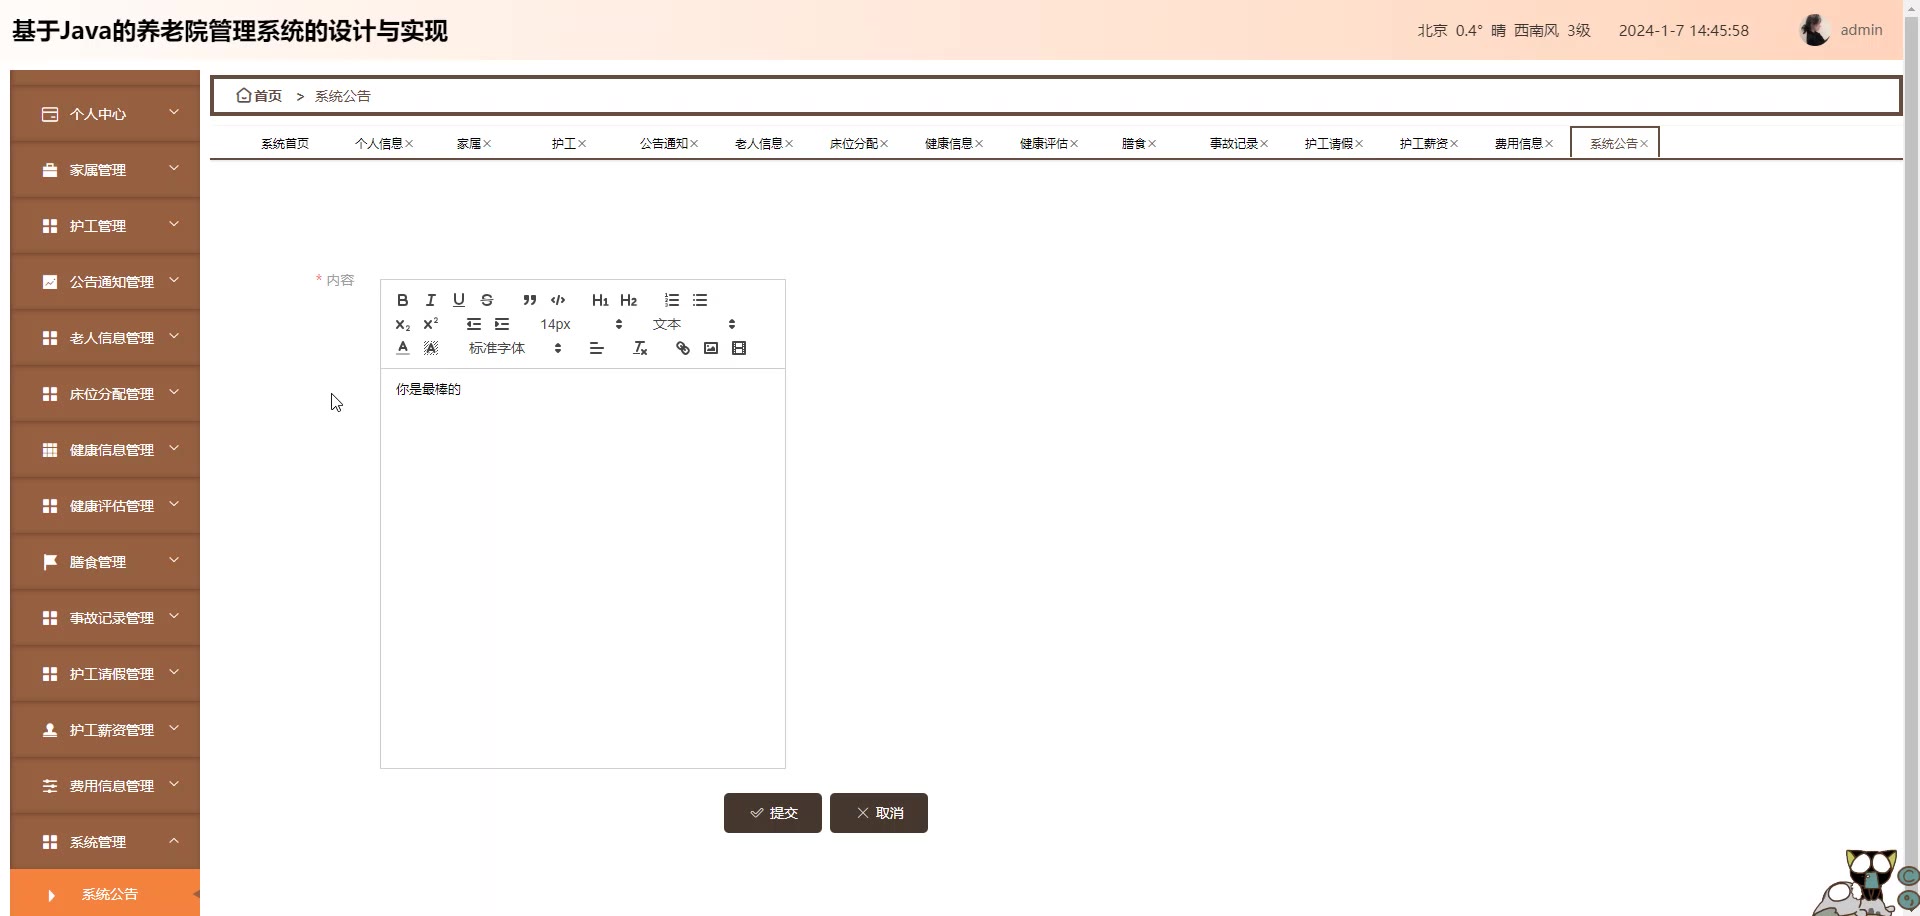Create a numbered list
Viewport: 1920px width, 916px height.
[x=672, y=300]
